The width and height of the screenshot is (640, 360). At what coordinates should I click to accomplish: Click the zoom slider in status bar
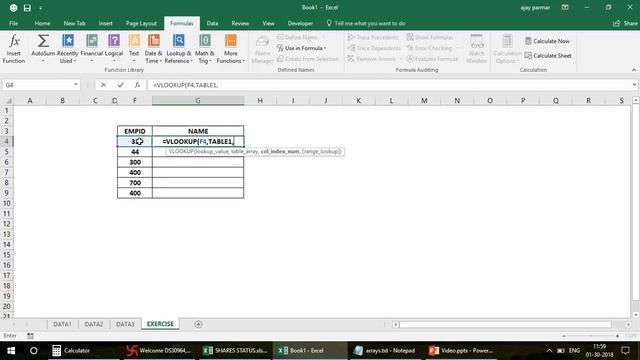[x=591, y=336]
